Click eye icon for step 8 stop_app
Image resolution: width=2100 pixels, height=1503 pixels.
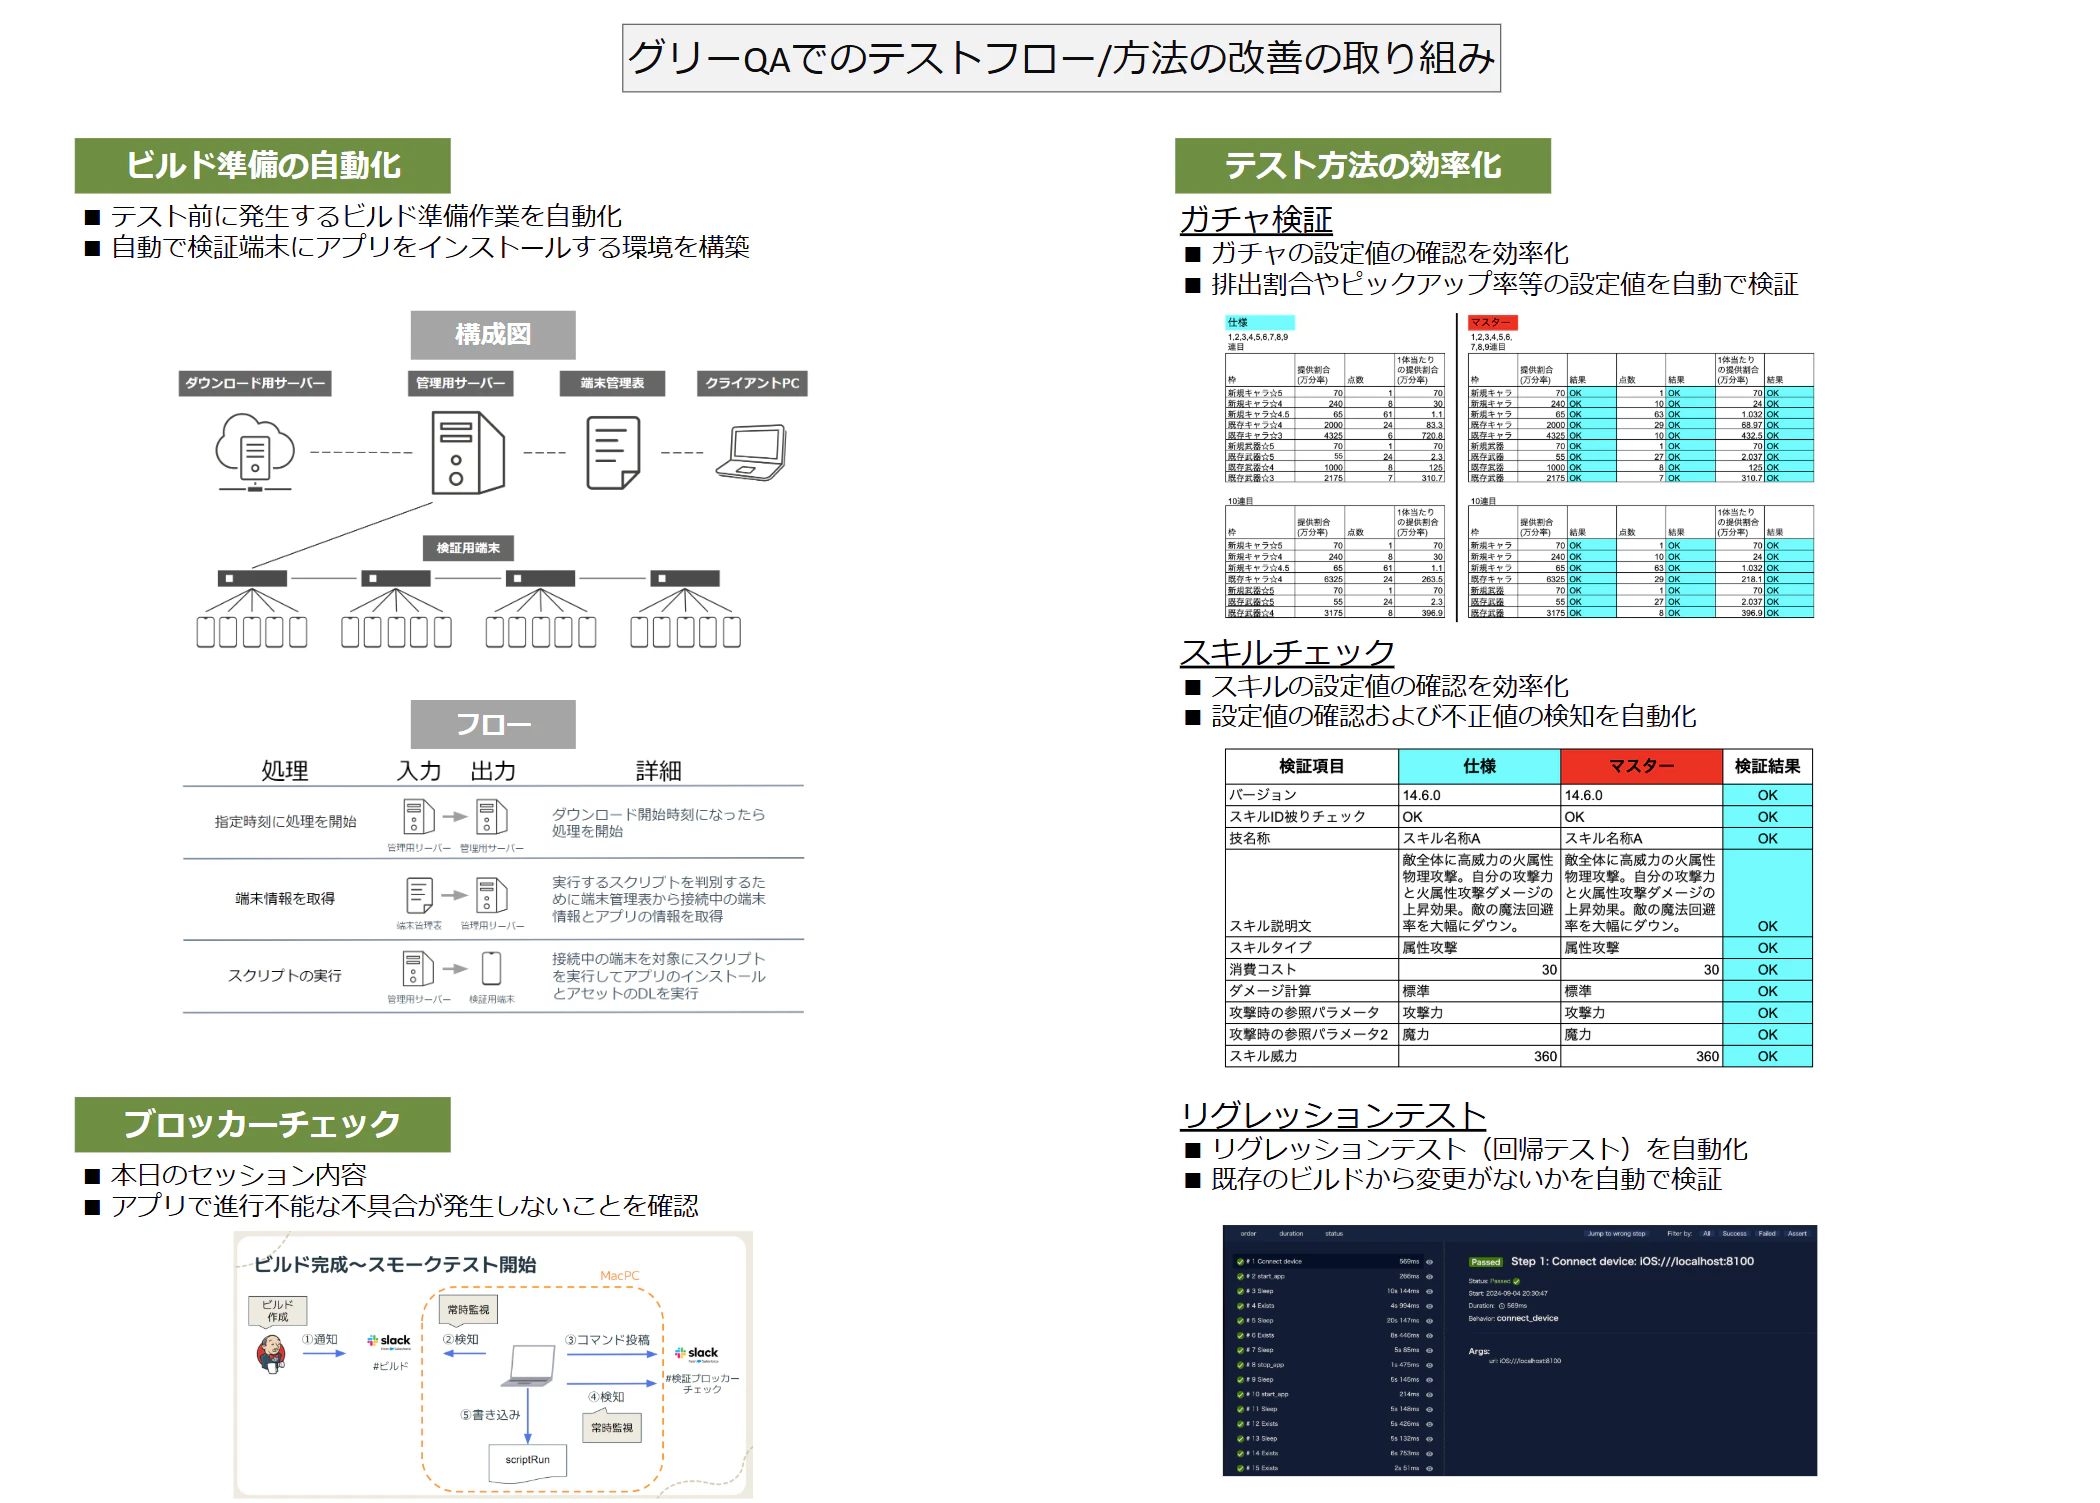click(1429, 1365)
